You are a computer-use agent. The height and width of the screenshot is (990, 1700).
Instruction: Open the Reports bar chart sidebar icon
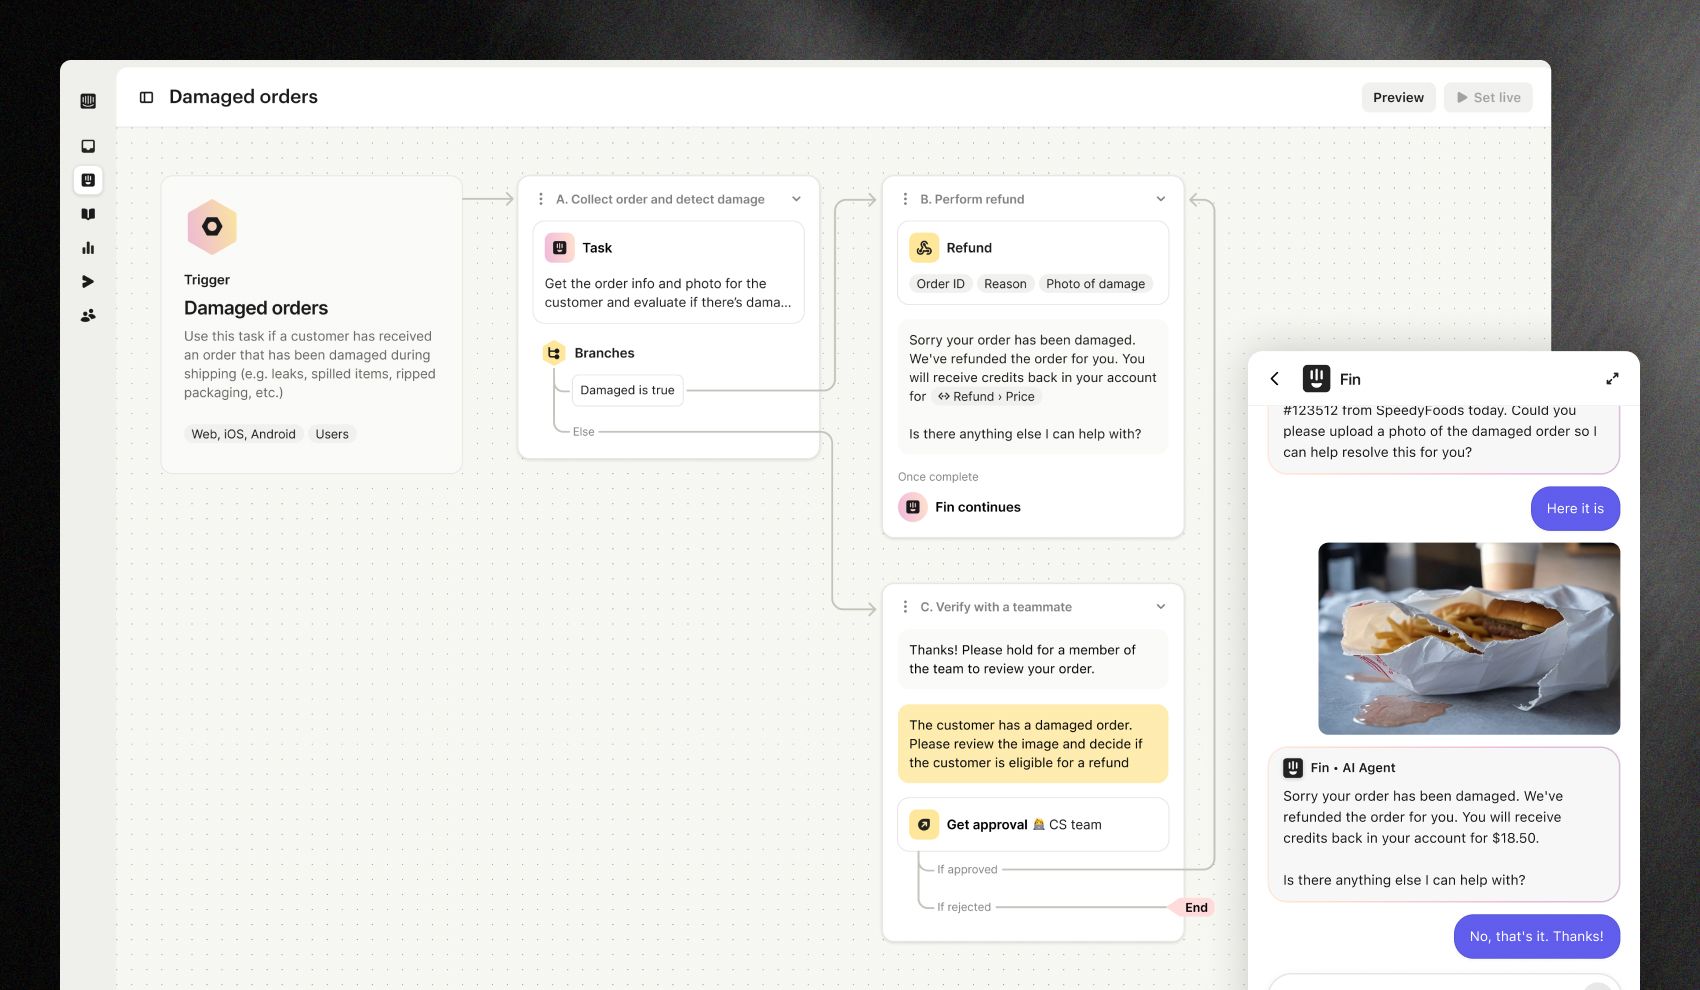pyautogui.click(x=88, y=248)
